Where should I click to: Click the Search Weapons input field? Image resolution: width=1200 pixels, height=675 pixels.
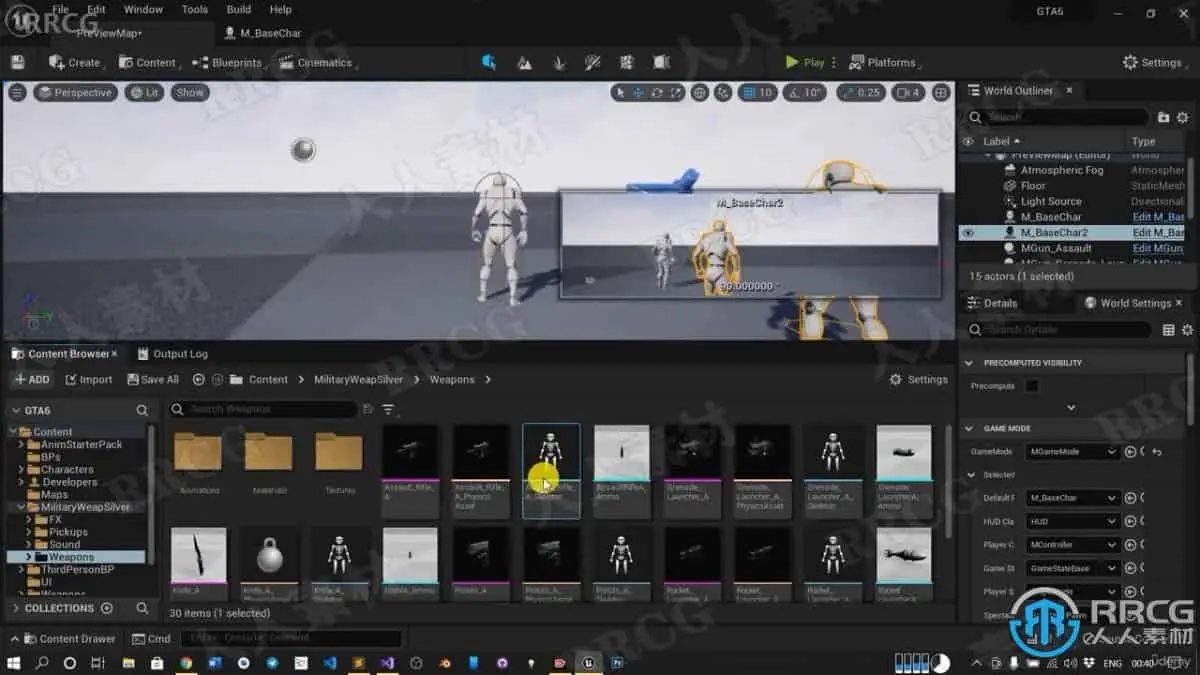[x=262, y=409]
